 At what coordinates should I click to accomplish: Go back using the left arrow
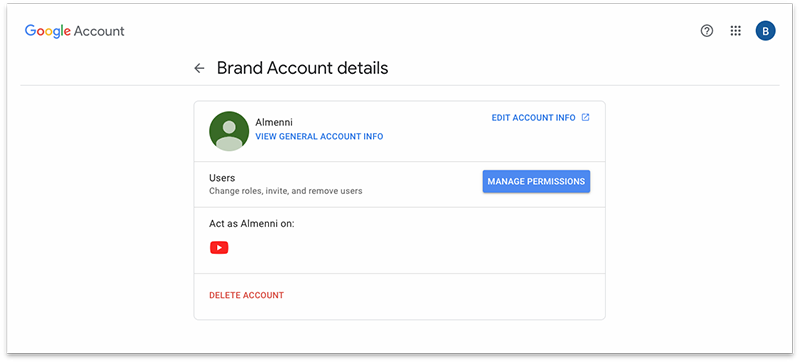199,68
